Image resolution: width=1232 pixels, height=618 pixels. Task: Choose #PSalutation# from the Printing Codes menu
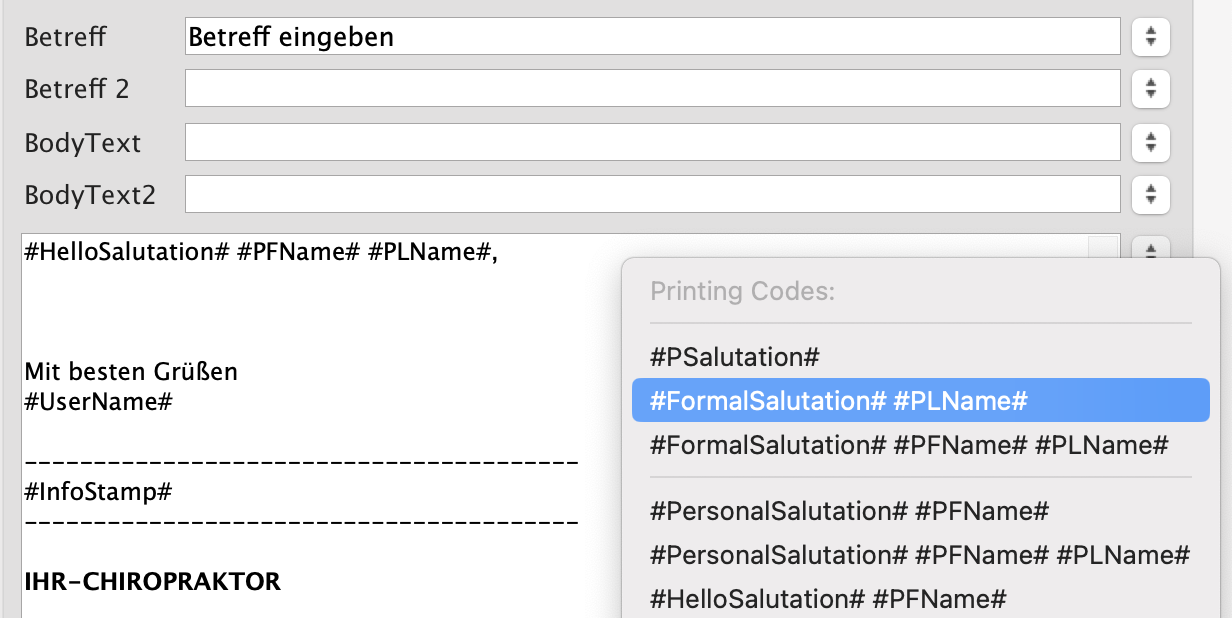pos(735,357)
